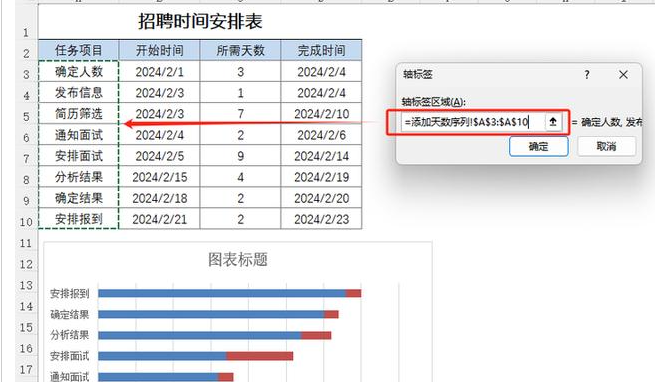The height and width of the screenshot is (382, 670).
Task: Click the collapse dialog range selector icon
Action: pos(553,122)
